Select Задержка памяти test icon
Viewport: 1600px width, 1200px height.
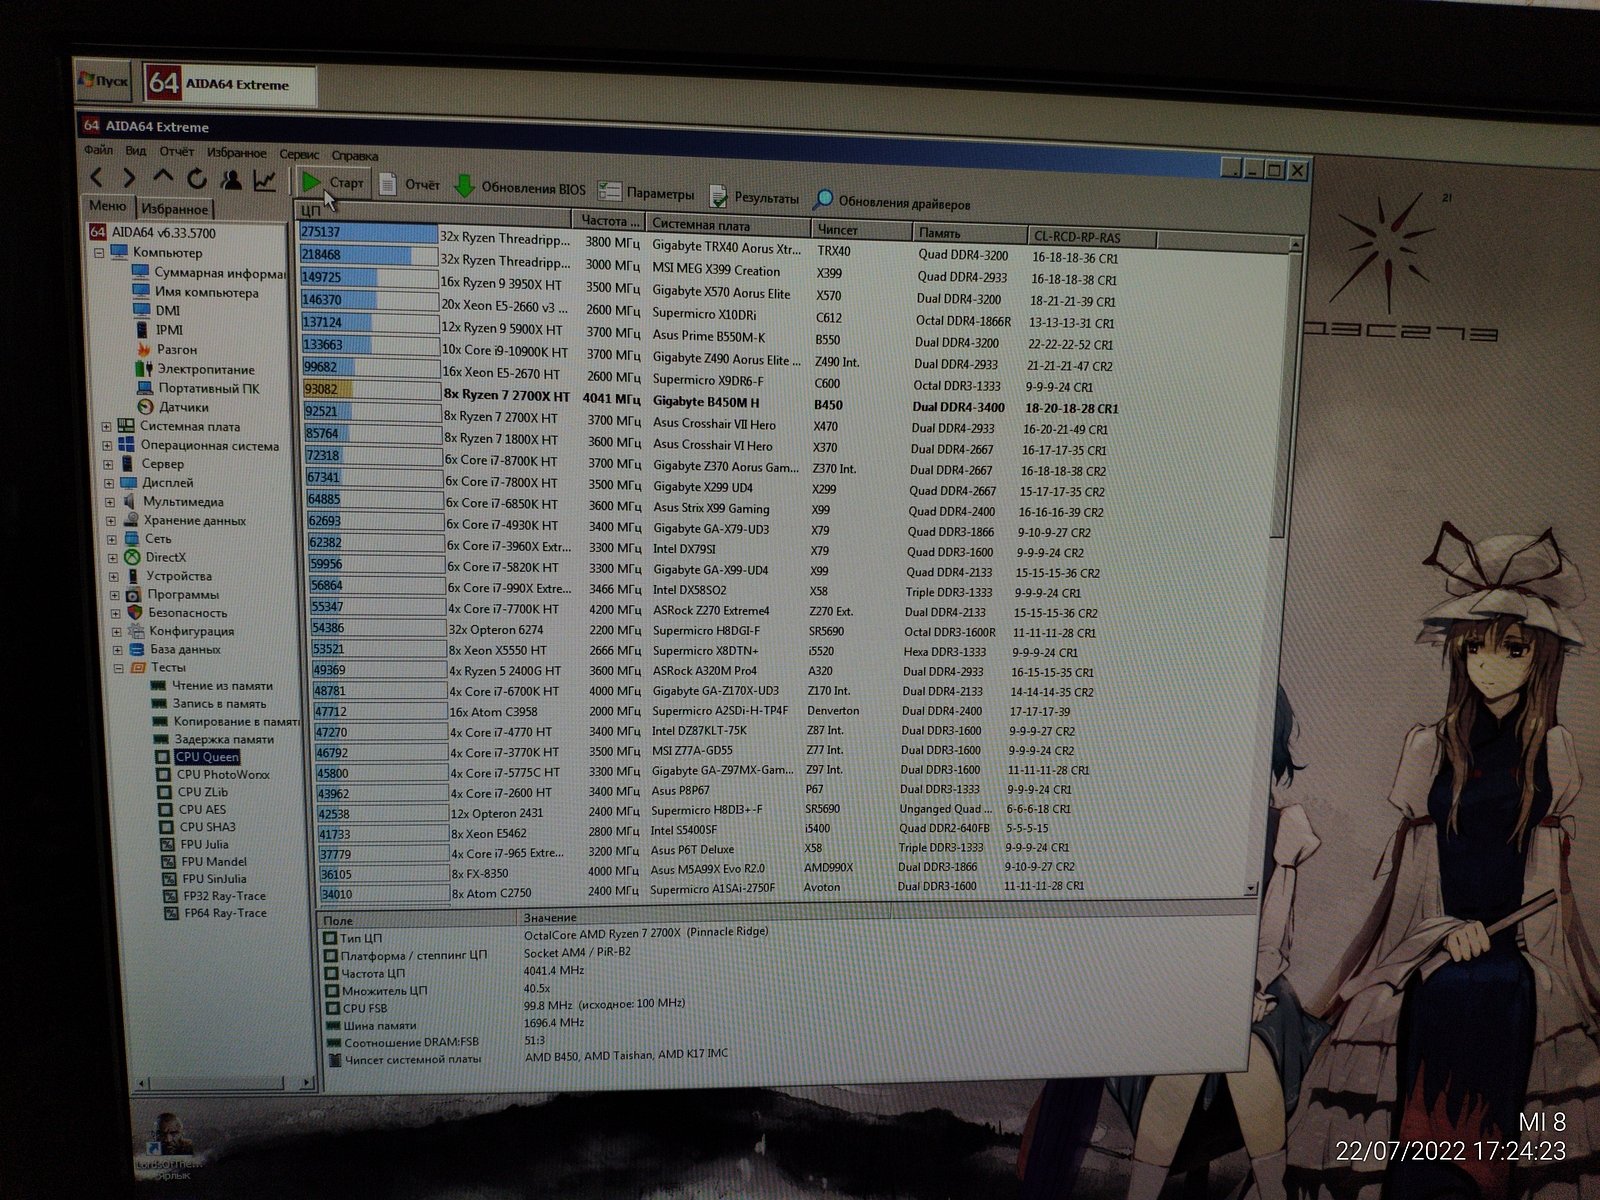coord(160,740)
